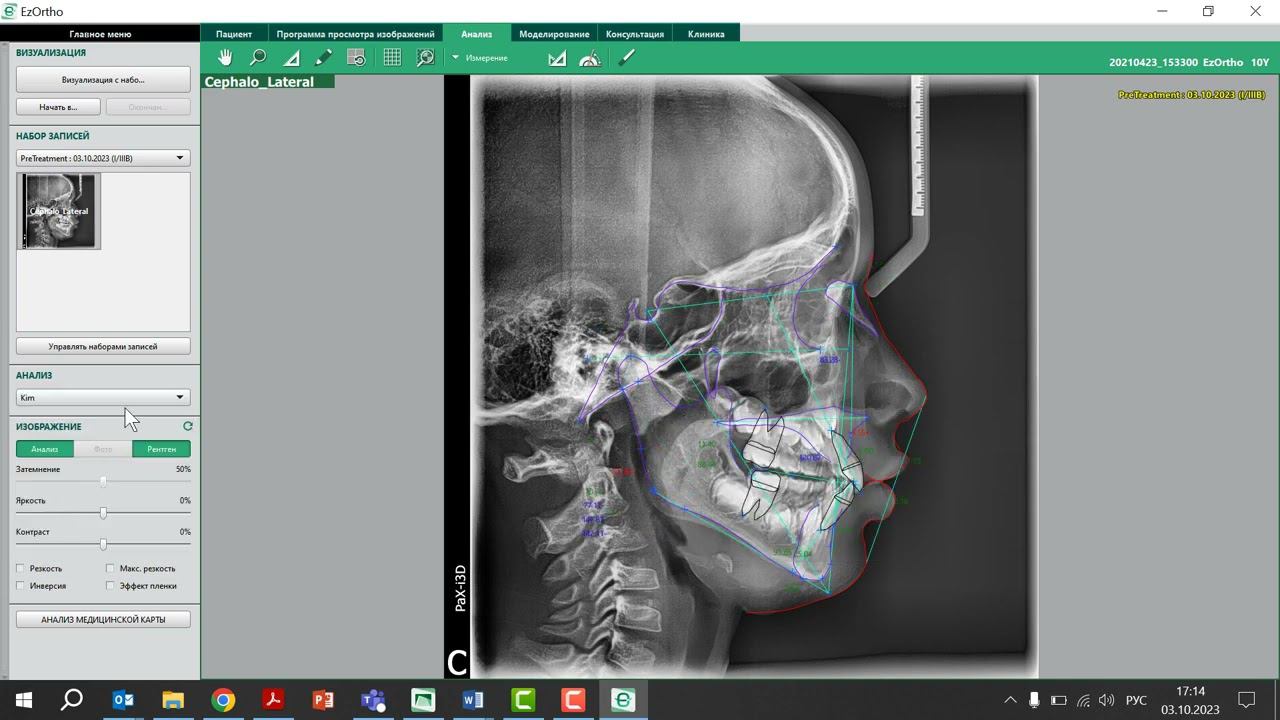Click the Cephalo_Lateral image title label
This screenshot has width=1280, height=720.
pyautogui.click(x=259, y=82)
